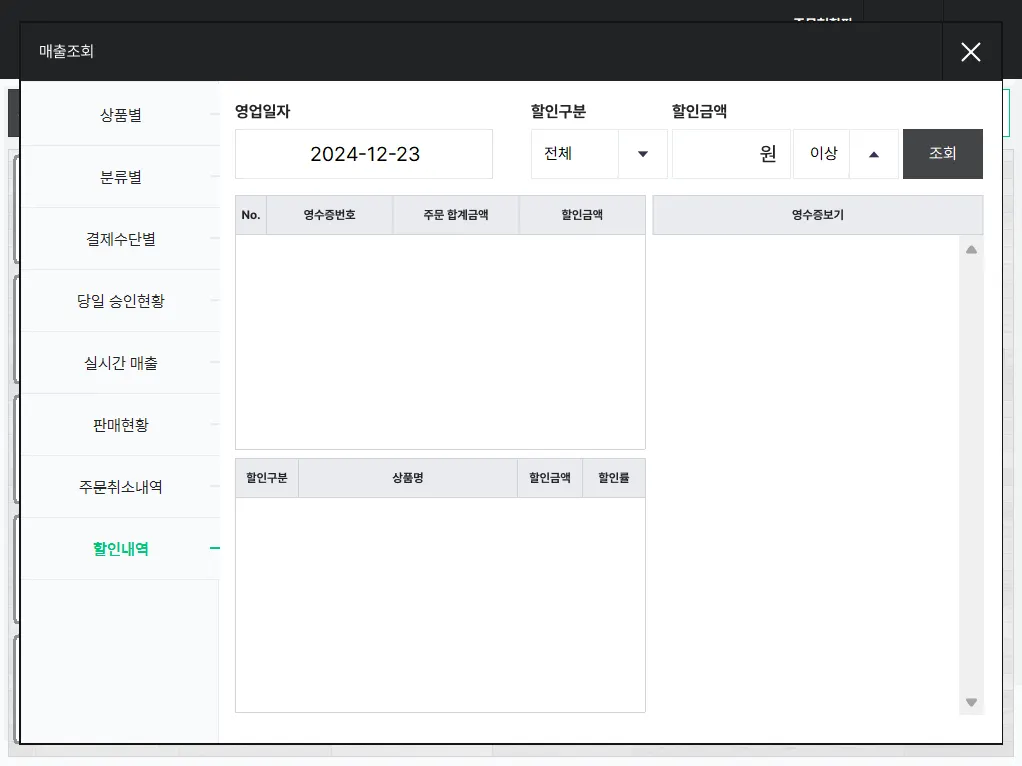Click the 영수증번호 column header
1022x766 pixels.
tap(329, 215)
